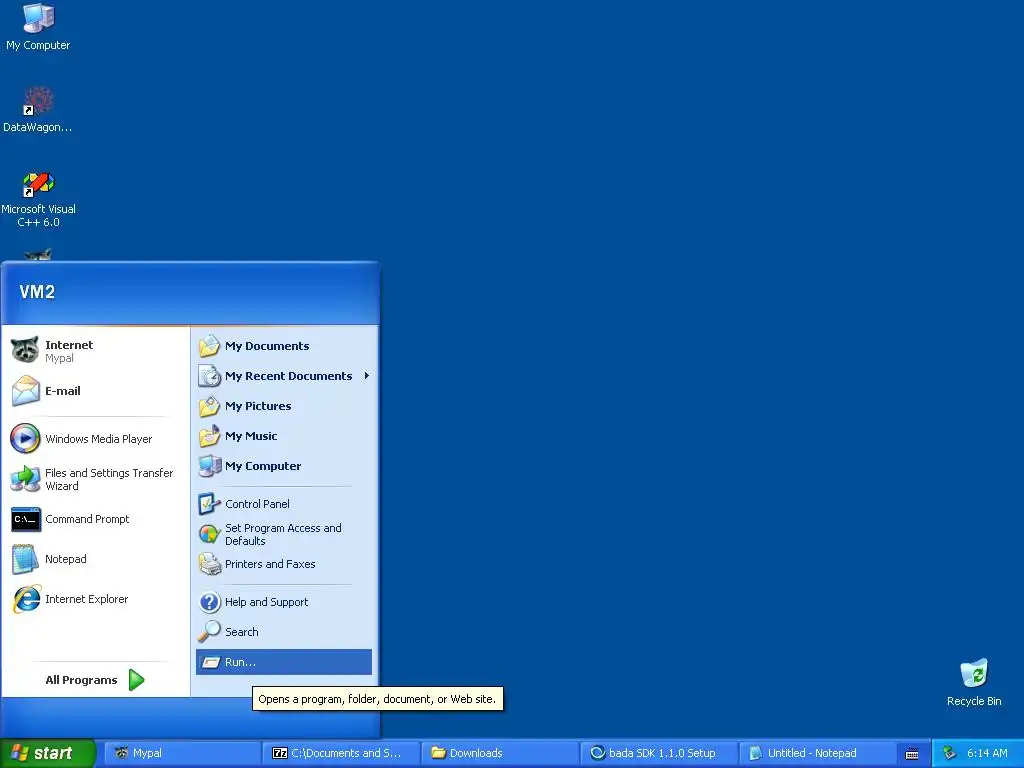Click the network tray icon near the clock
Viewport: 1024px width, 768px height.
pyautogui.click(x=950, y=754)
